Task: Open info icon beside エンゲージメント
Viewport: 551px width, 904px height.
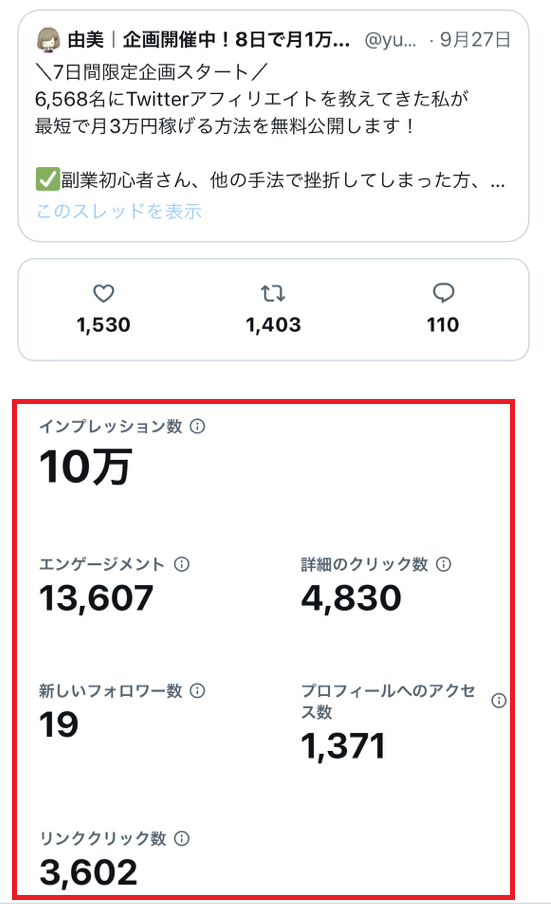Action: pos(182,564)
